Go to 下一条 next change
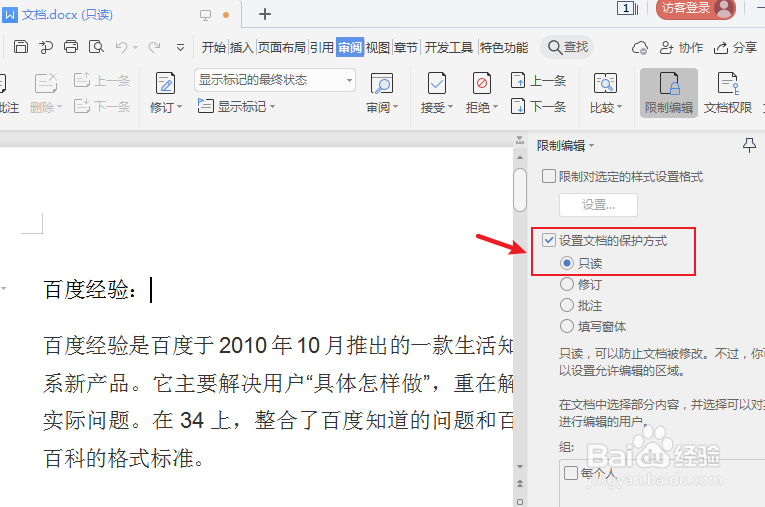The image size is (765, 507). 539,106
